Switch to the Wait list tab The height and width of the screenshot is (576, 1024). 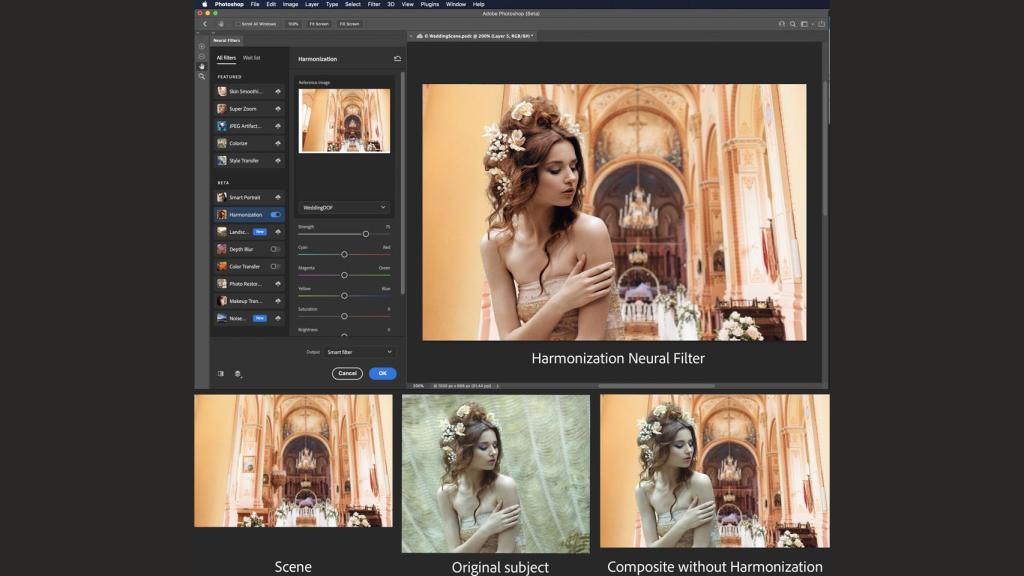coord(251,58)
